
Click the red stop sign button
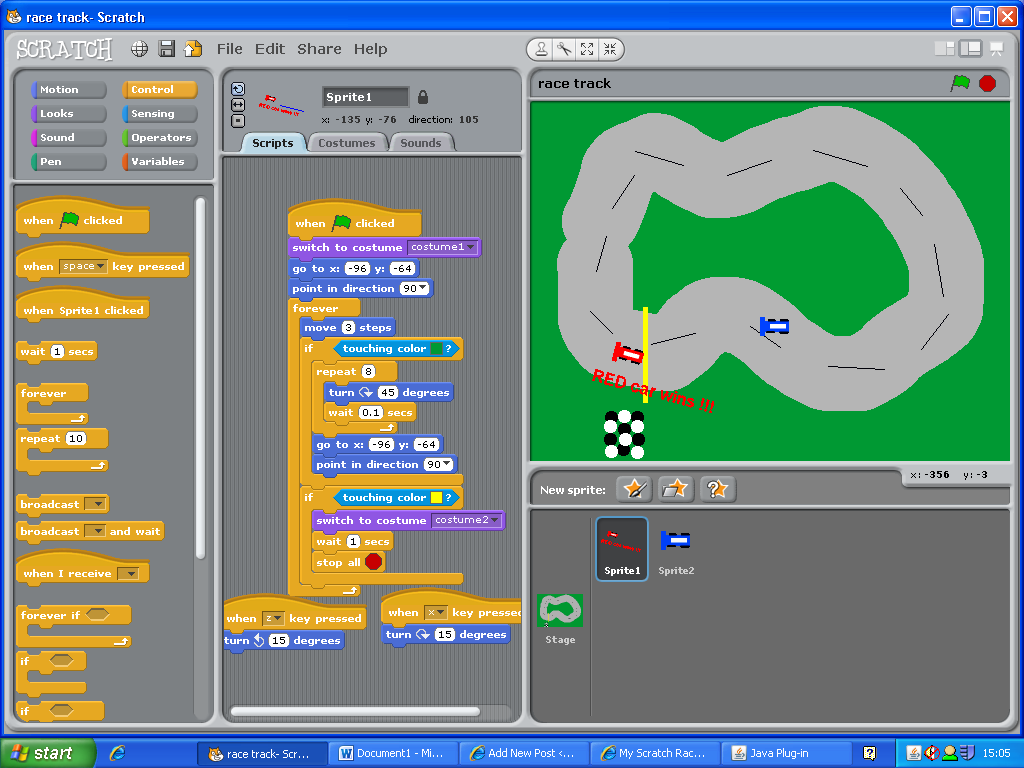[987, 84]
